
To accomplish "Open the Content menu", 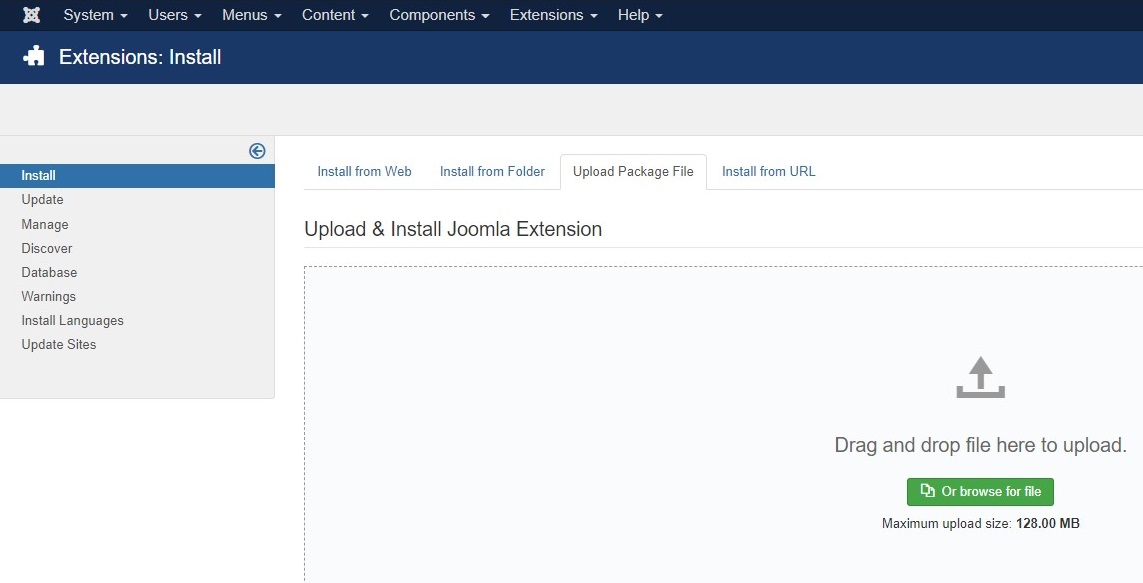I will pos(335,15).
